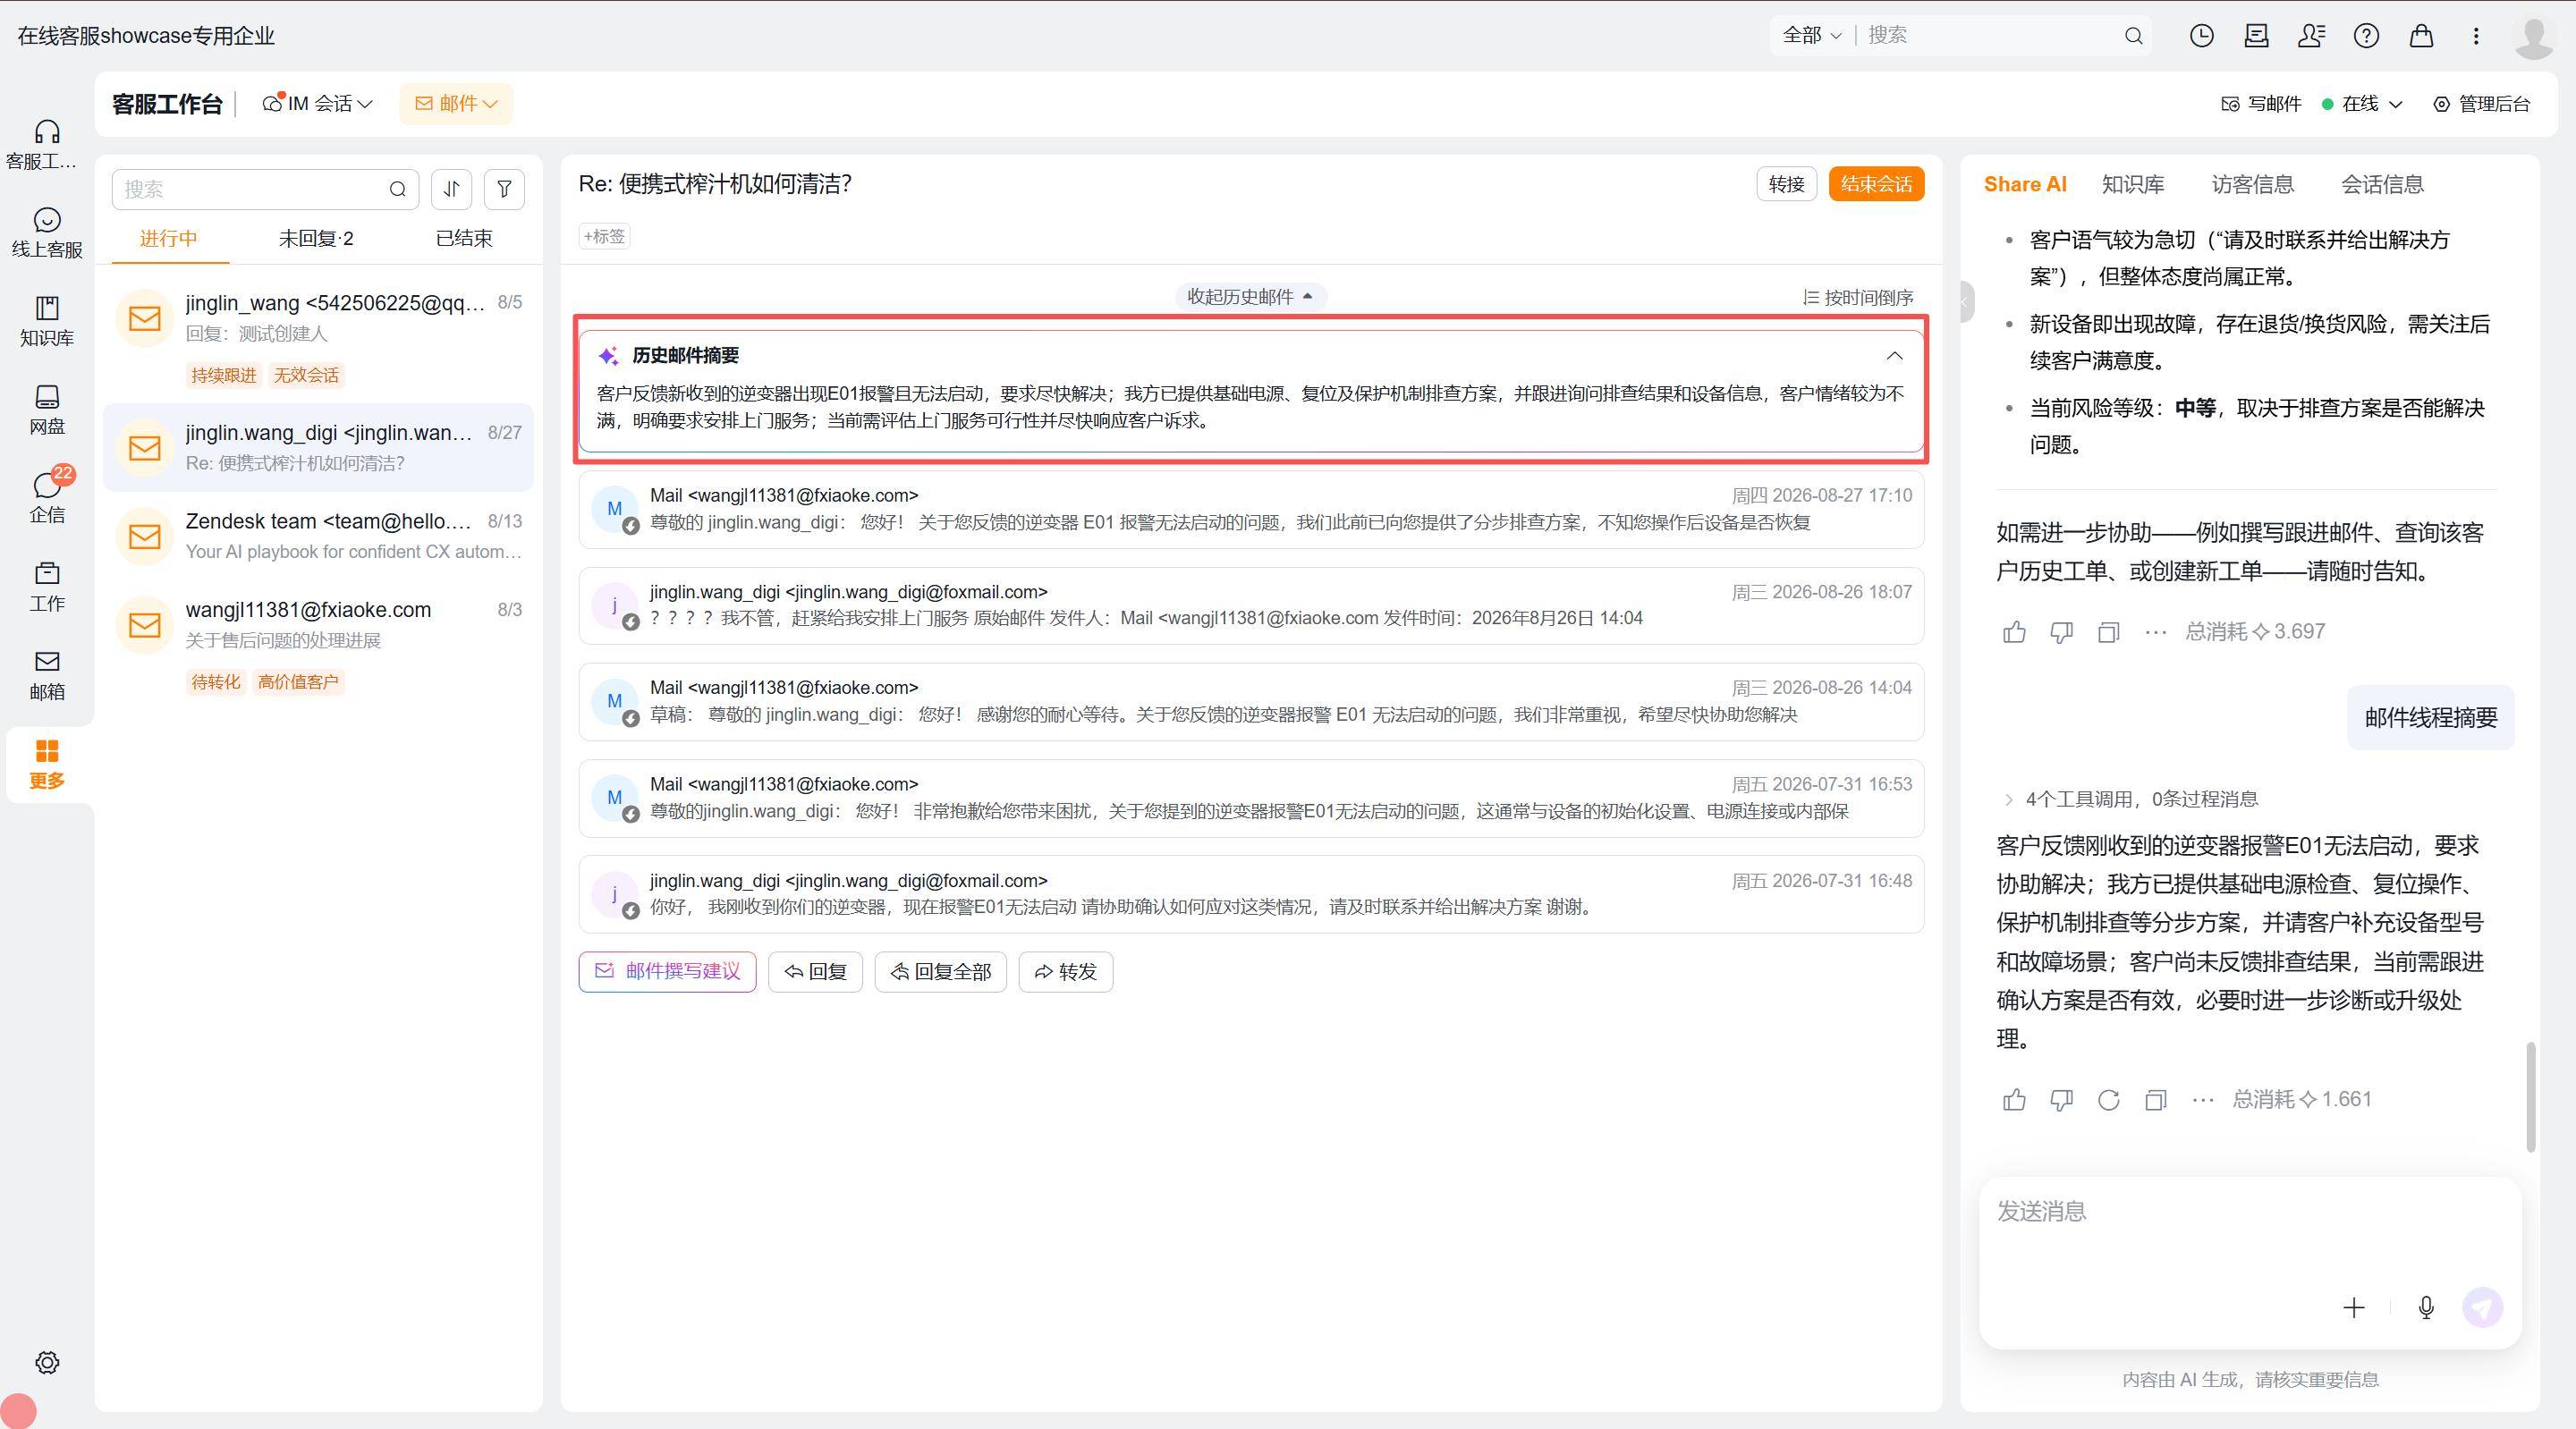Switch to 已结束 tab
2576x1429 pixels.
[464, 239]
